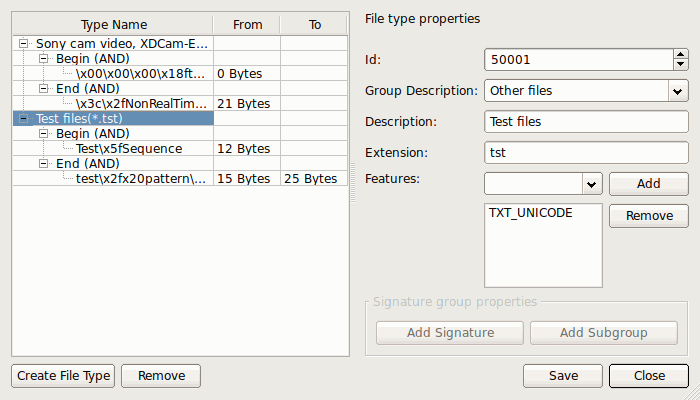Collapse Begin (AND) under Sony cam video
700x400 pixels.
43,58
